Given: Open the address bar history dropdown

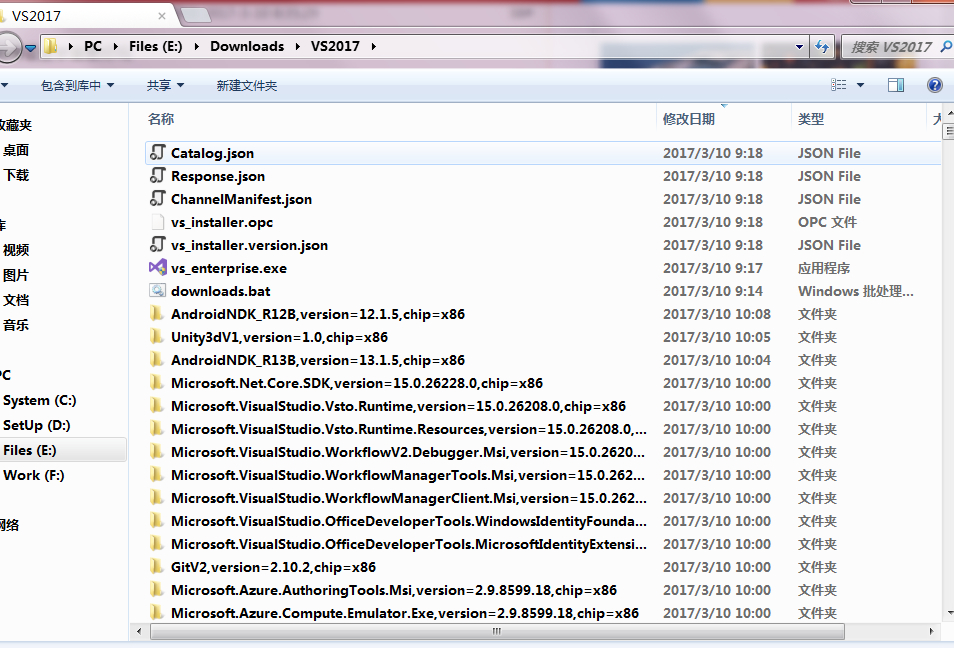Looking at the screenshot, I should coord(799,46).
